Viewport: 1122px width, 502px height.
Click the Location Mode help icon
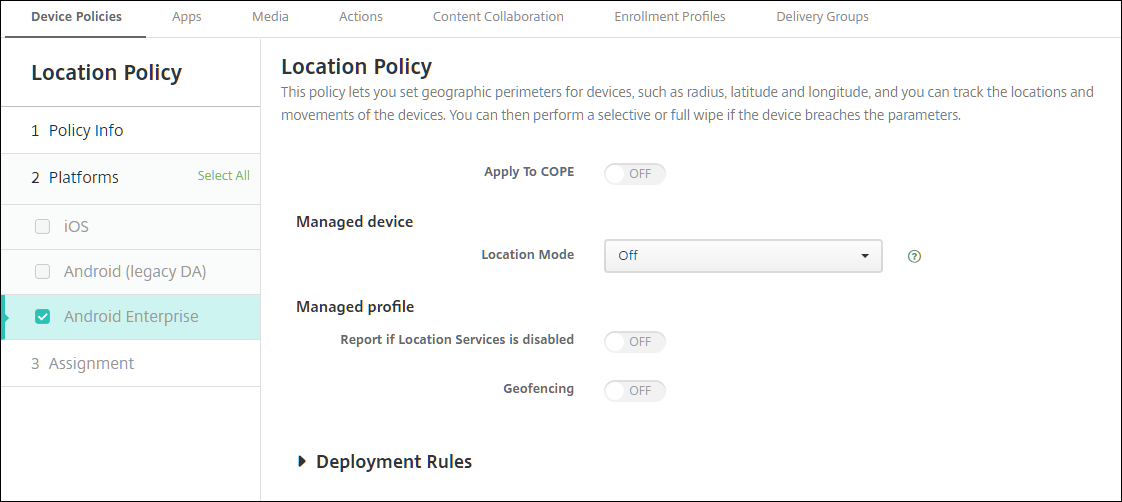[914, 256]
